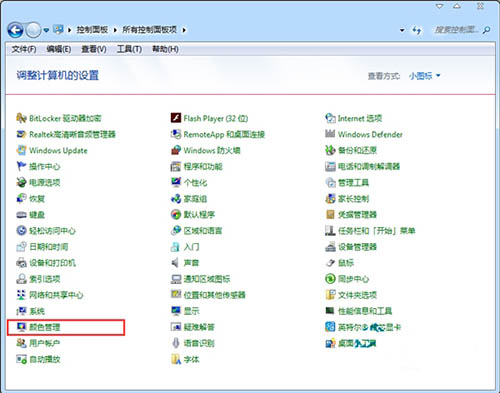Image resolution: width=500 pixels, height=393 pixels.
Task: Open the 英特尔 graphics icon
Action: [330, 327]
